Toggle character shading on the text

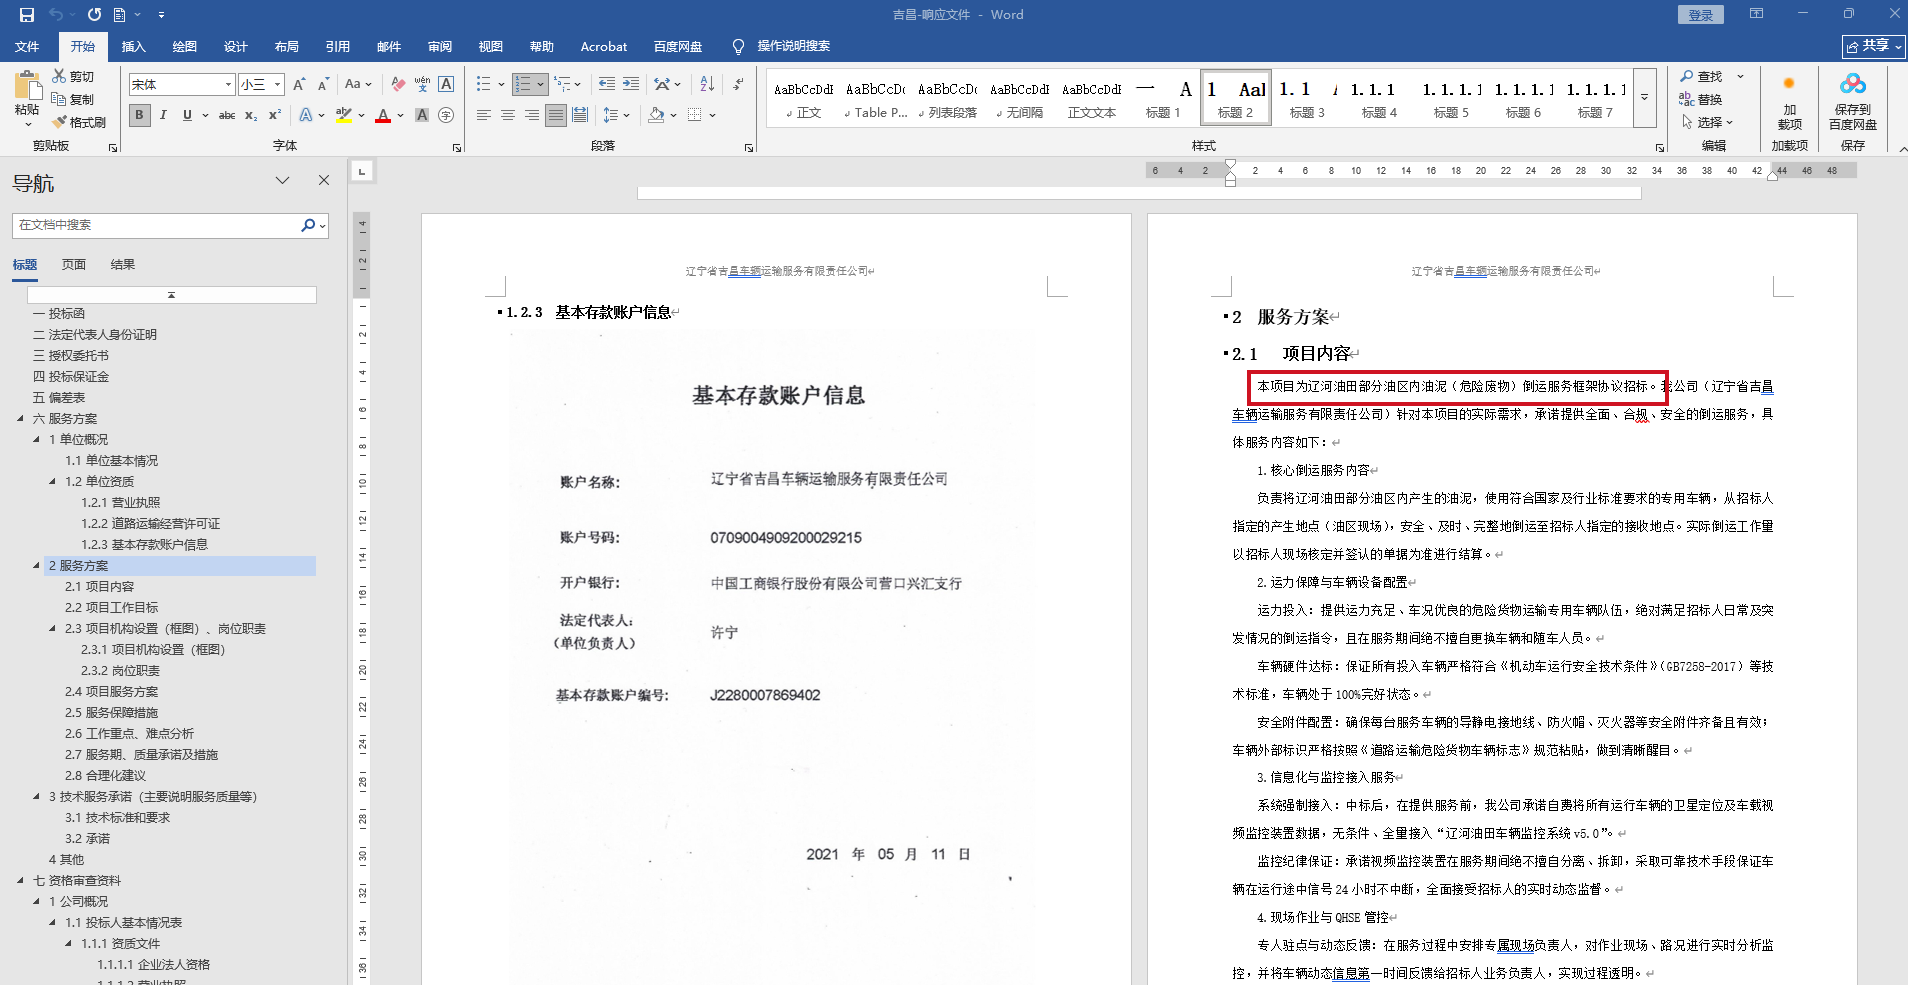click(422, 115)
